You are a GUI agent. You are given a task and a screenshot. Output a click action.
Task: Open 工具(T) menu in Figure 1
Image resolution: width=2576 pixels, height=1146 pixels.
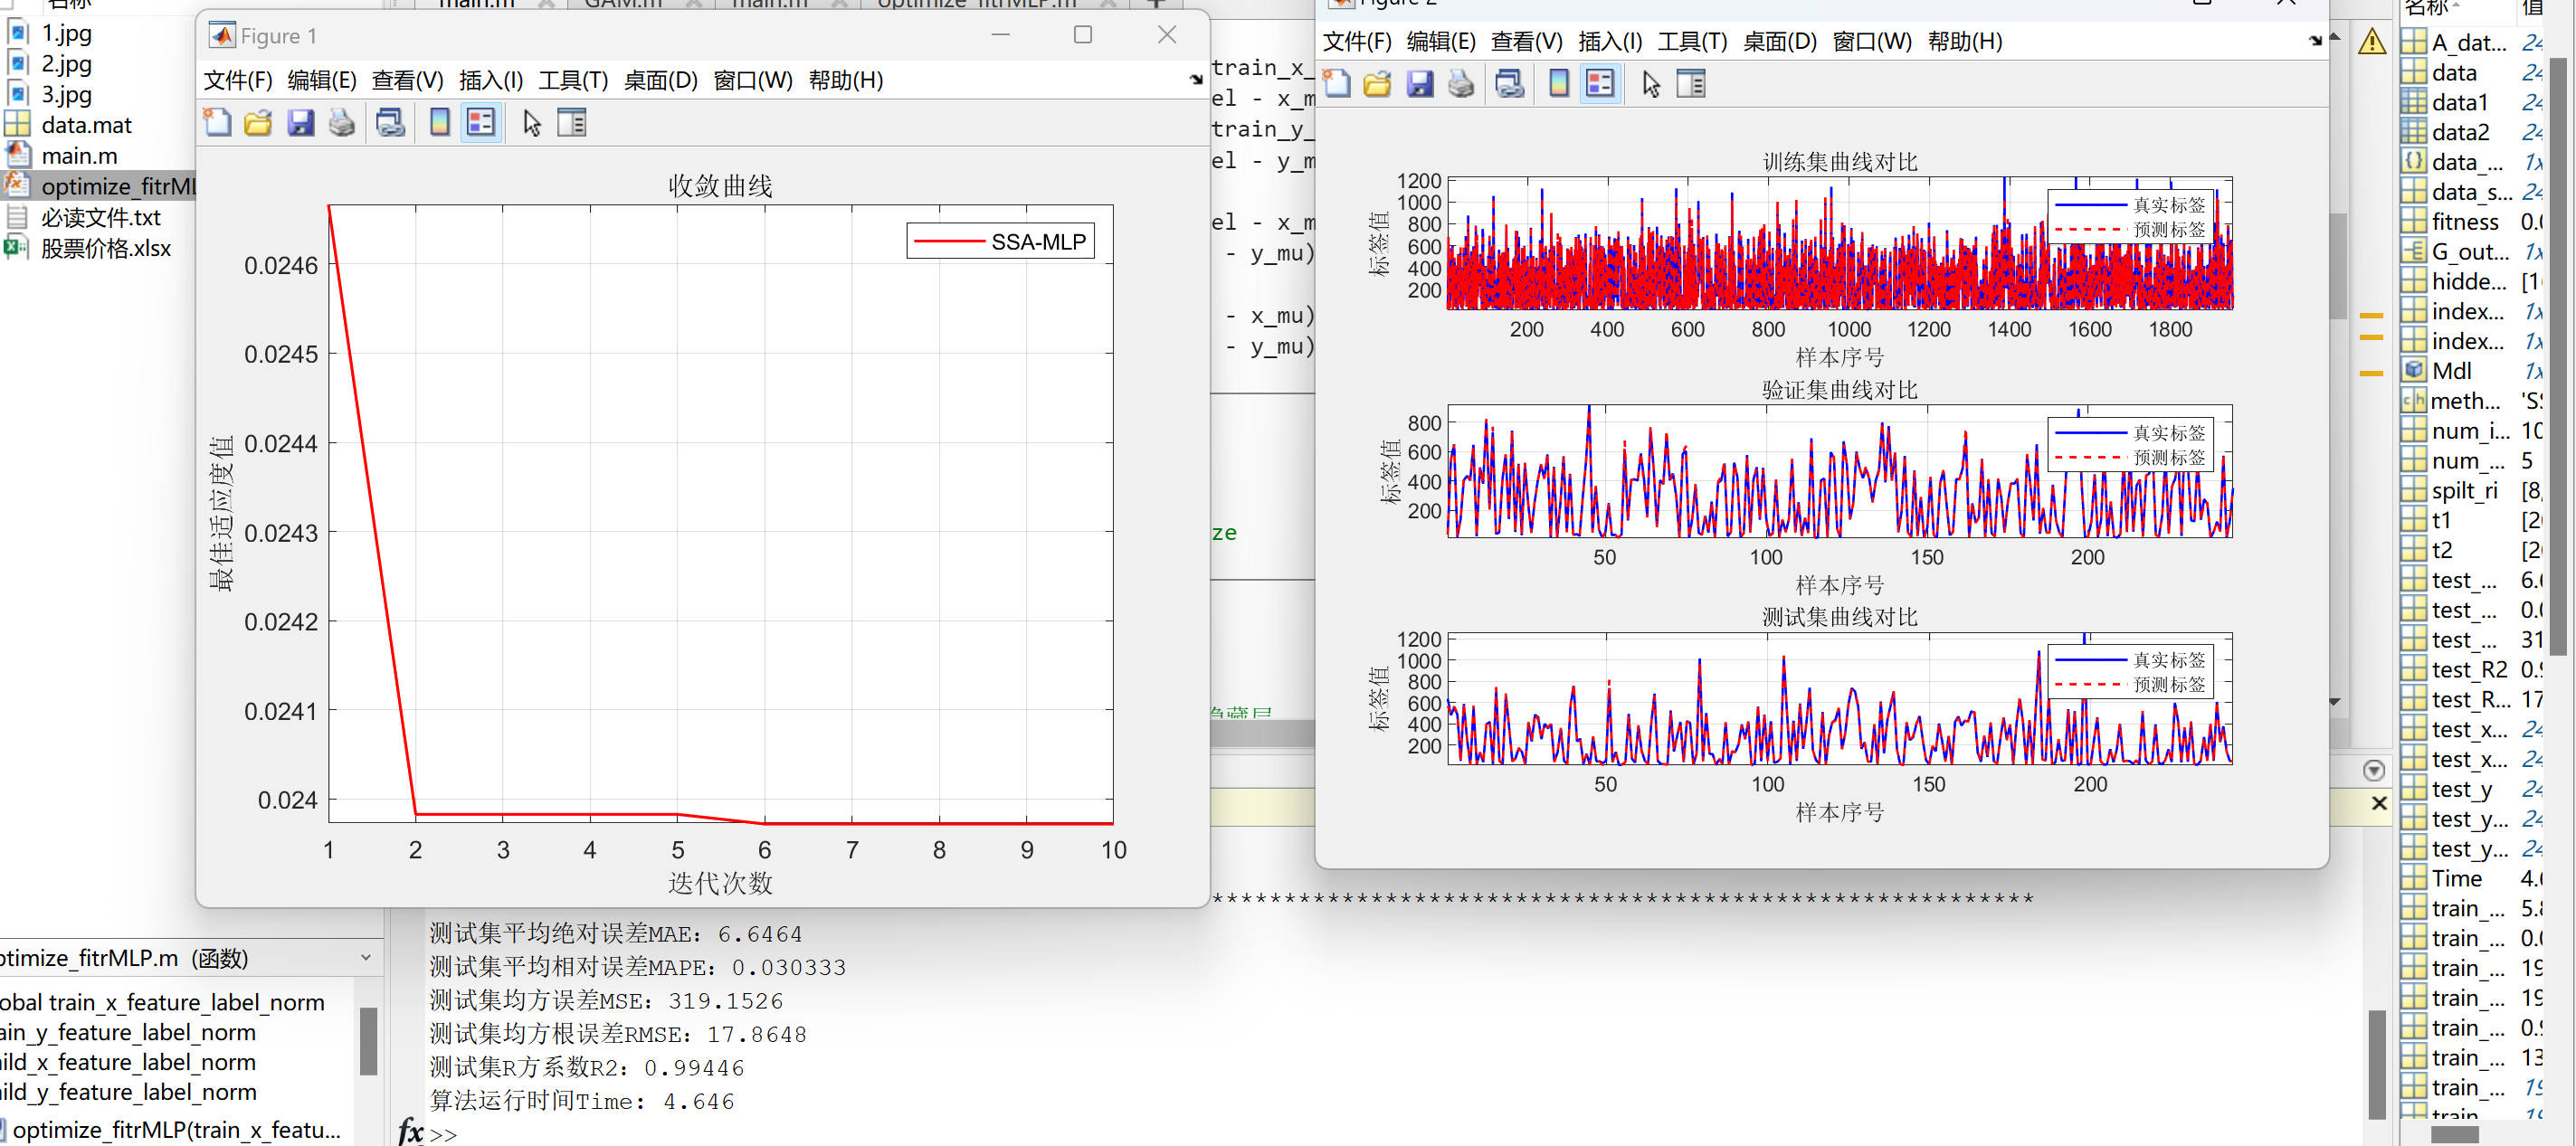click(x=572, y=80)
